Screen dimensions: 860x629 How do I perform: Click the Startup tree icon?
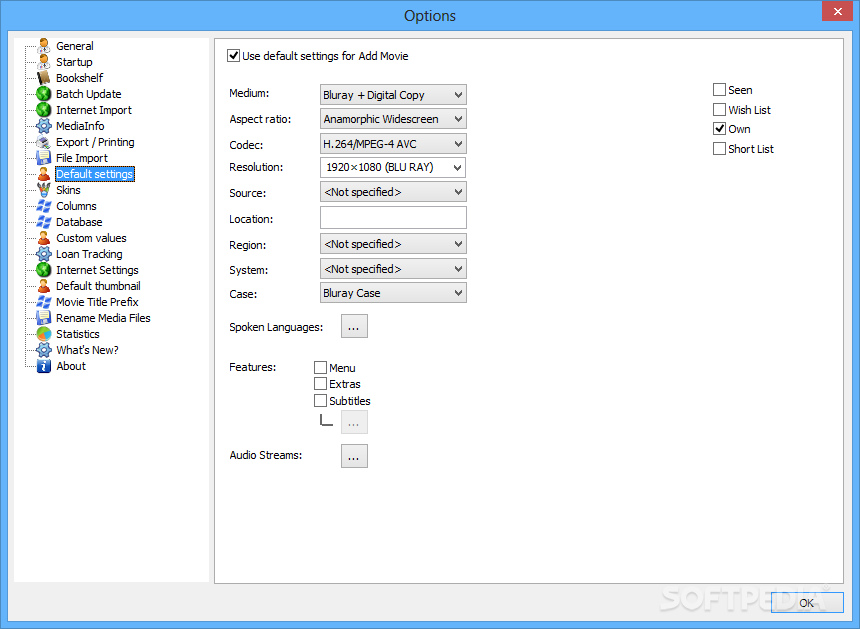(x=44, y=62)
